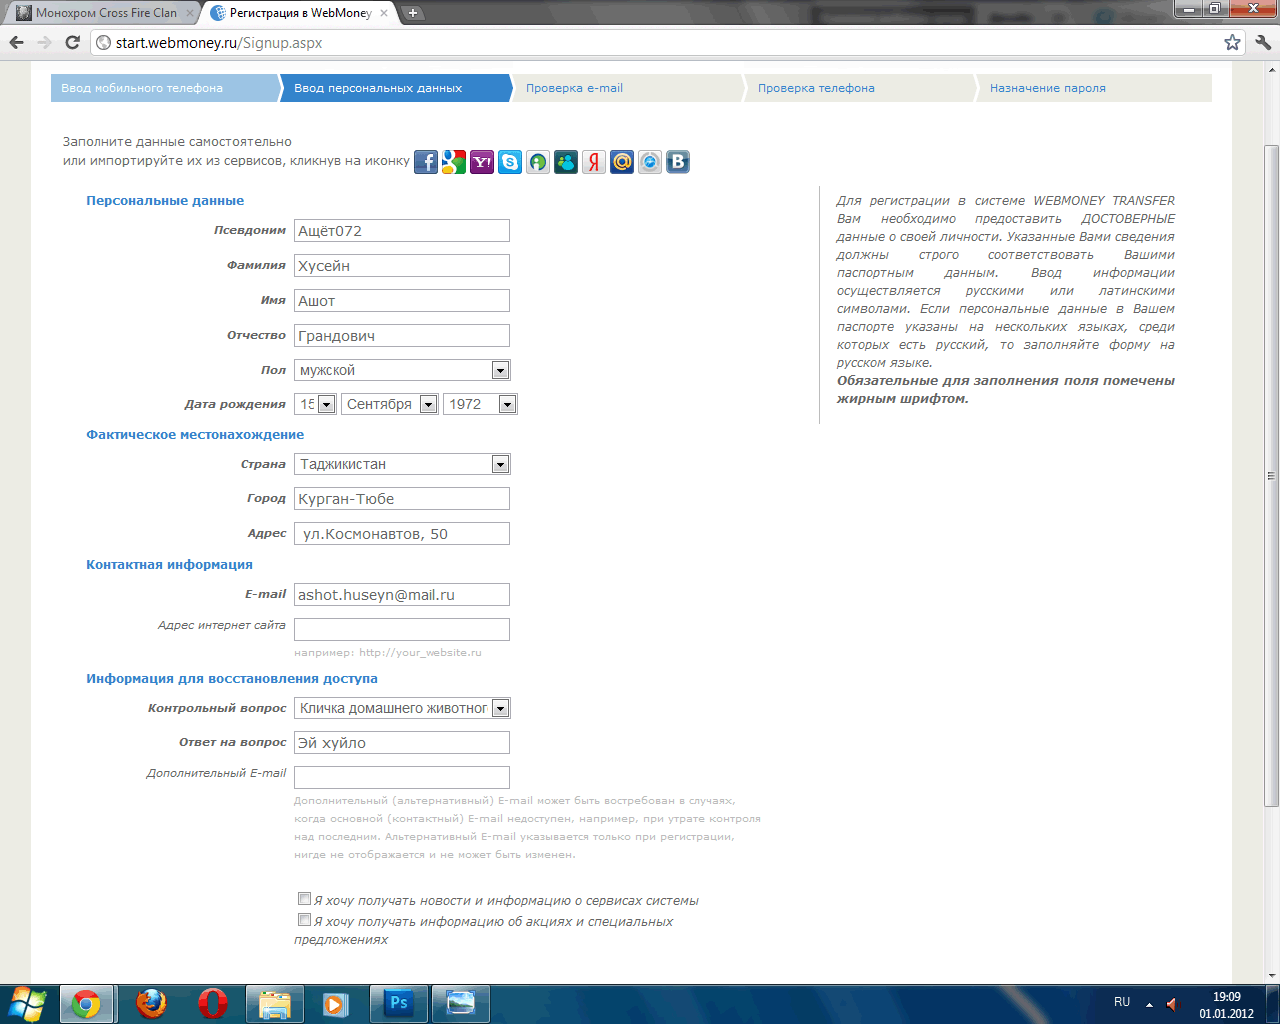Click the Фамилия field with Хусейн
The image size is (1280, 1024).
pyautogui.click(x=402, y=265)
